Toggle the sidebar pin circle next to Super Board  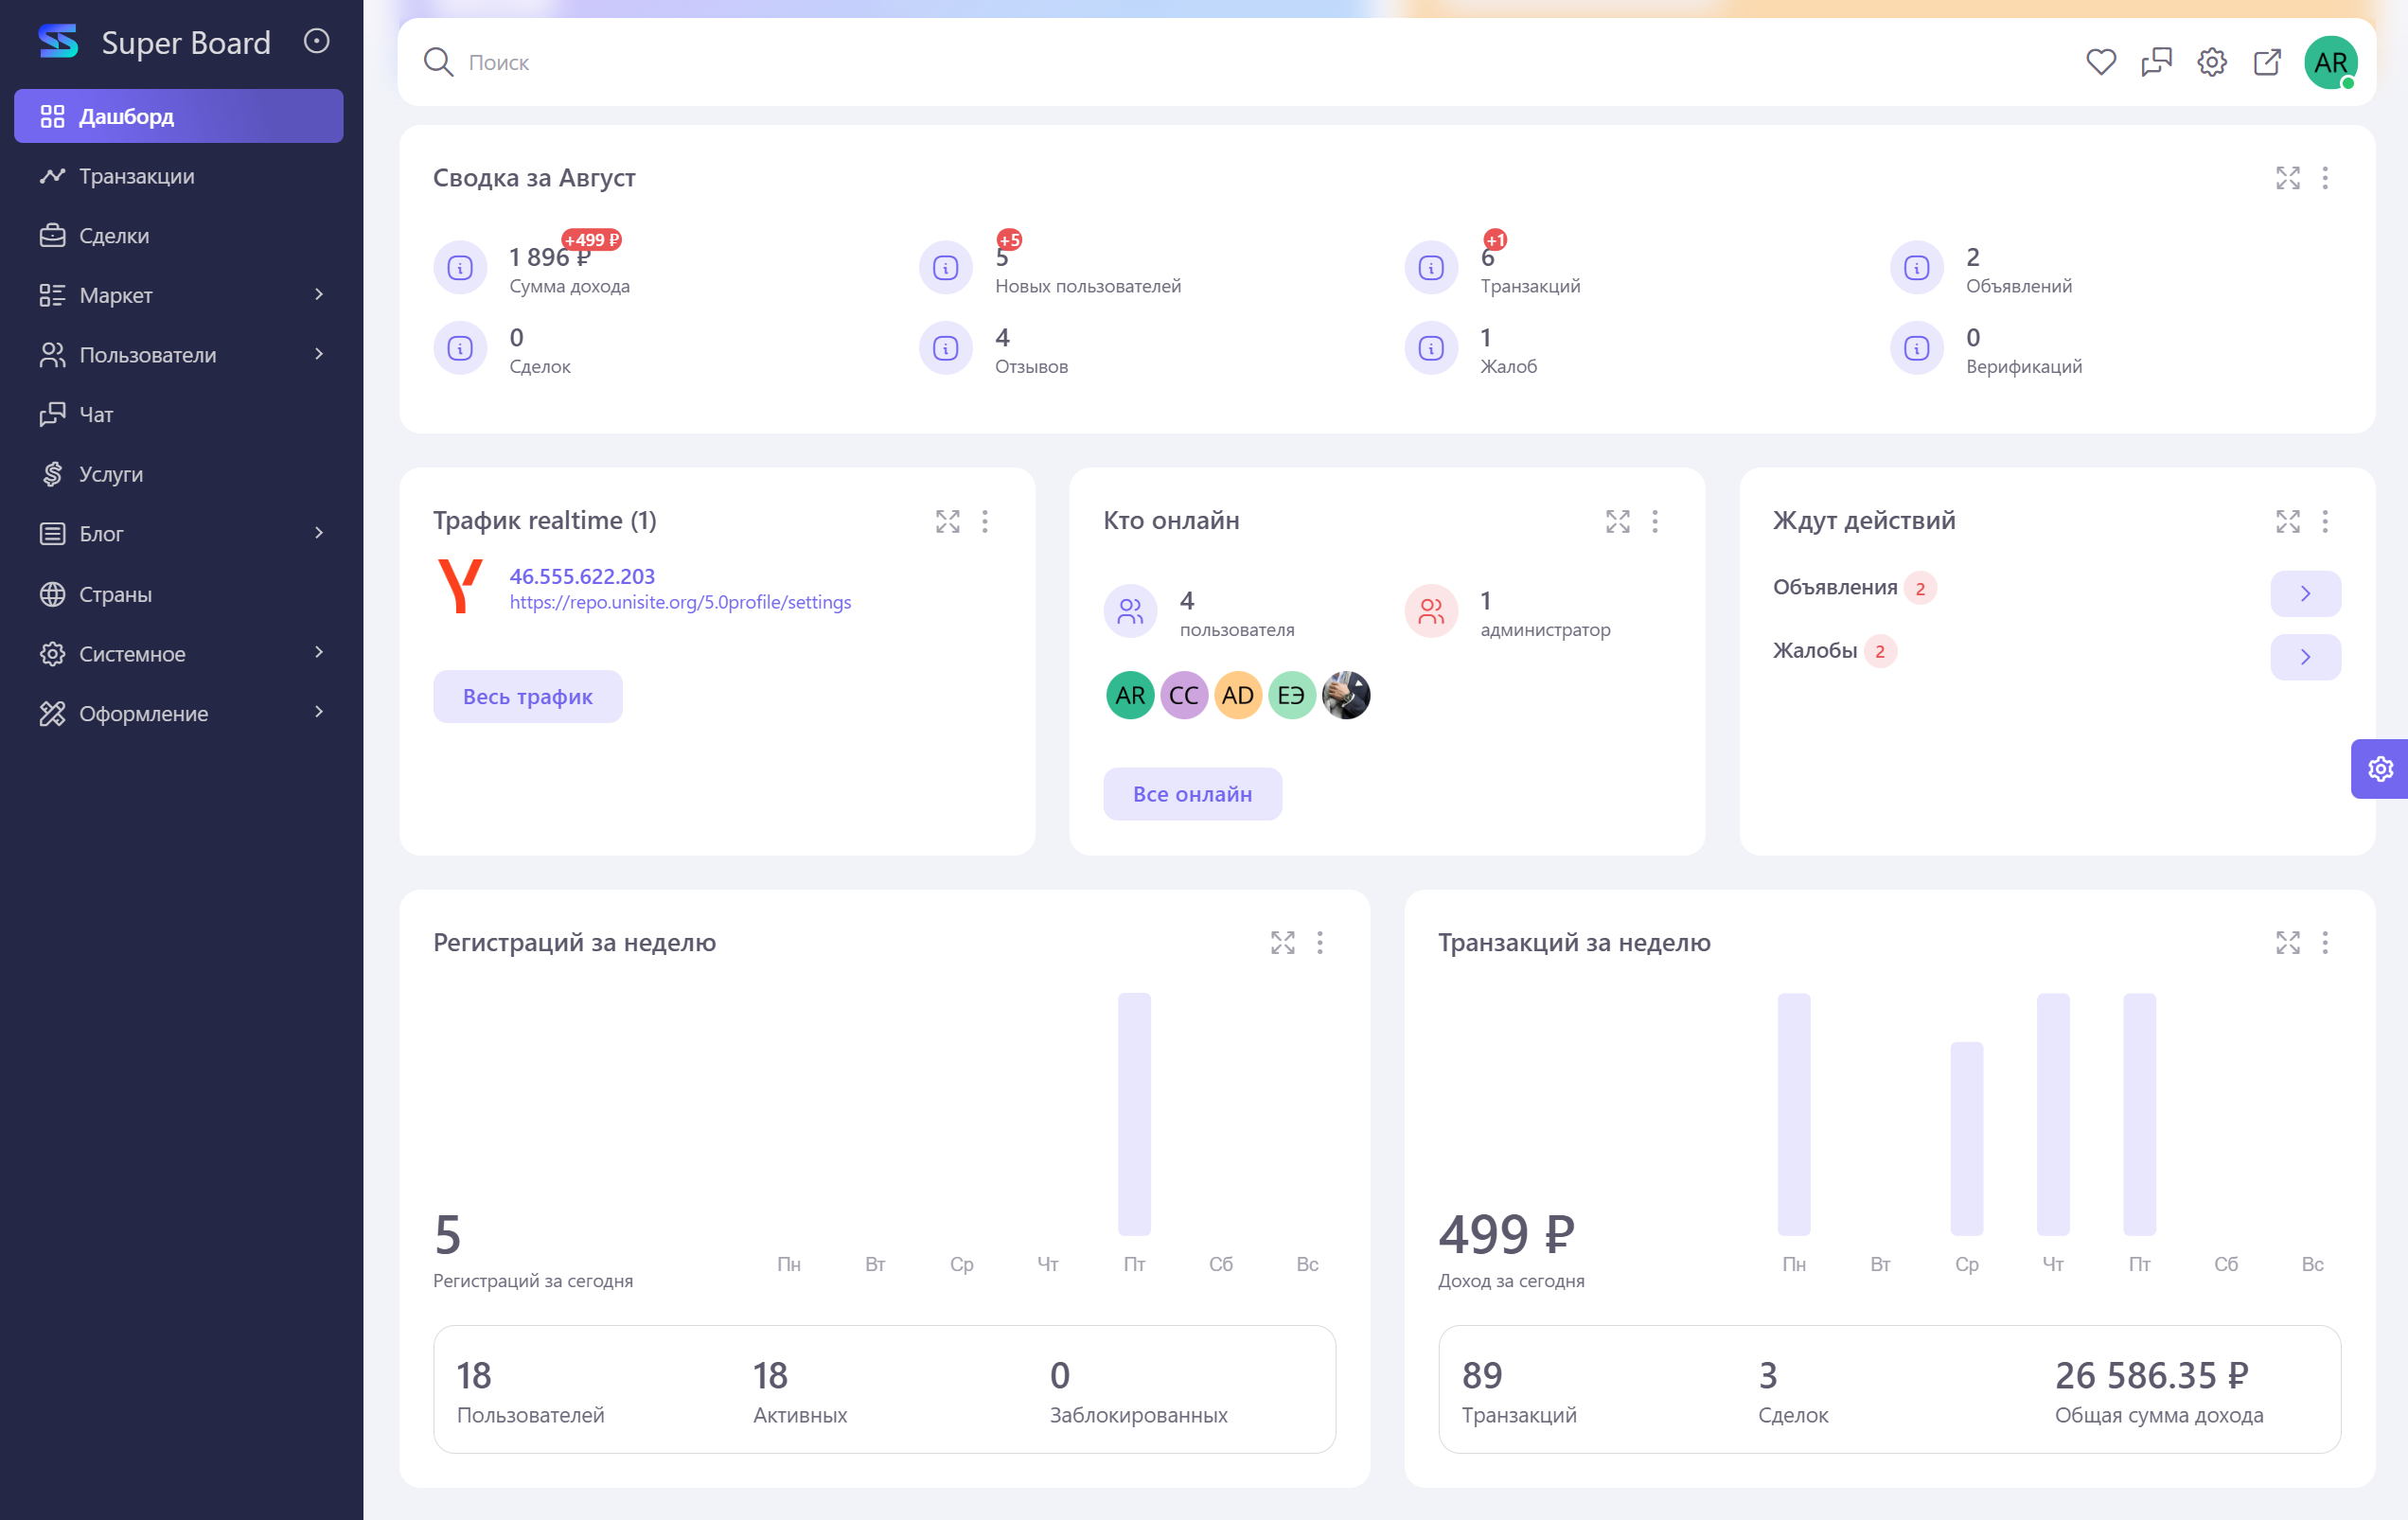tap(316, 41)
